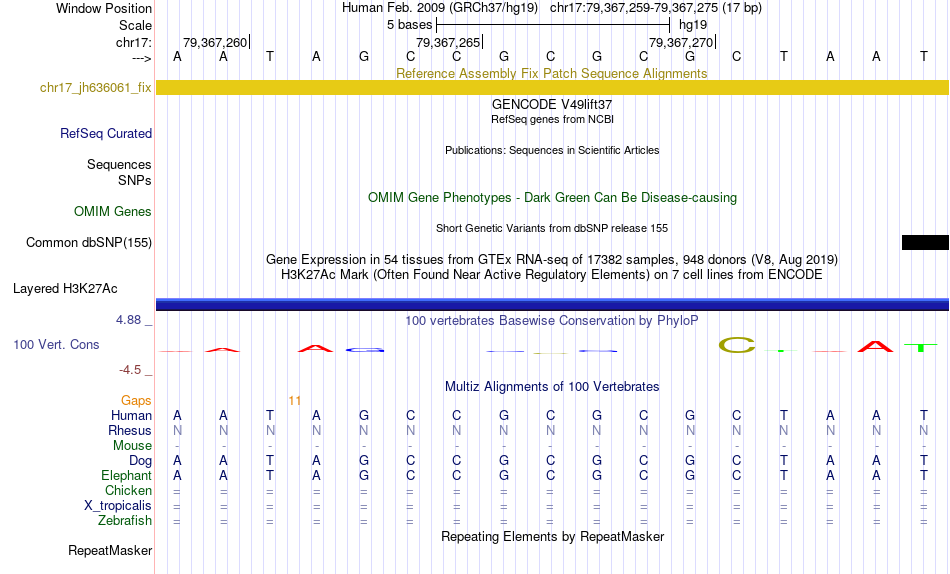Open Publications: Sequences in Scientific Articles title
Screen dimensions: 950x574
tap(552, 150)
